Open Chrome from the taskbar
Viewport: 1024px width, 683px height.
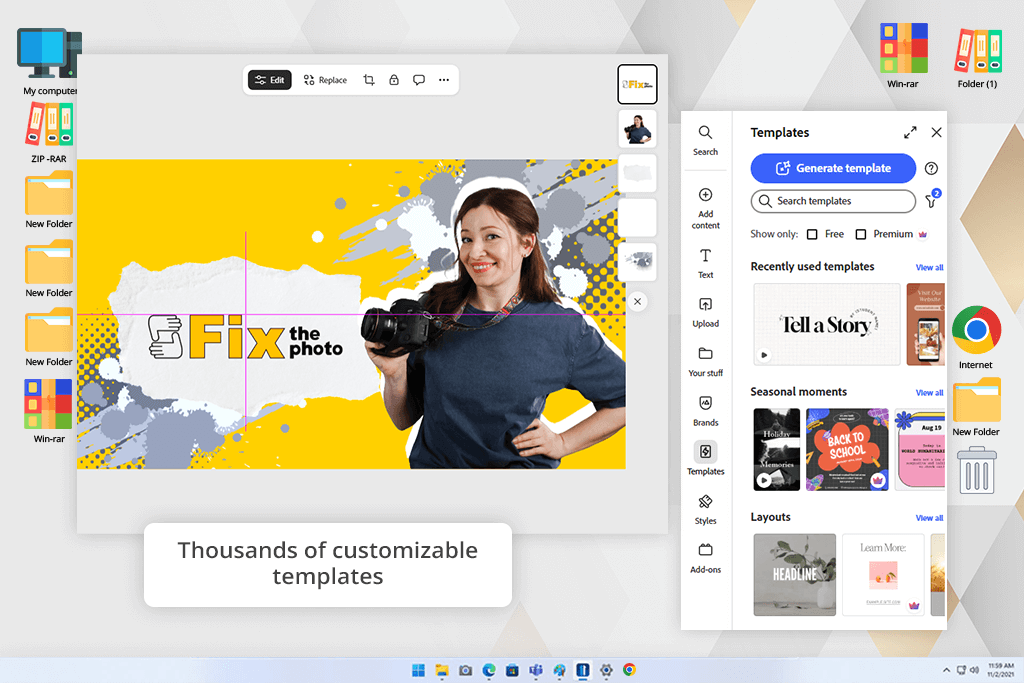[x=630, y=670]
